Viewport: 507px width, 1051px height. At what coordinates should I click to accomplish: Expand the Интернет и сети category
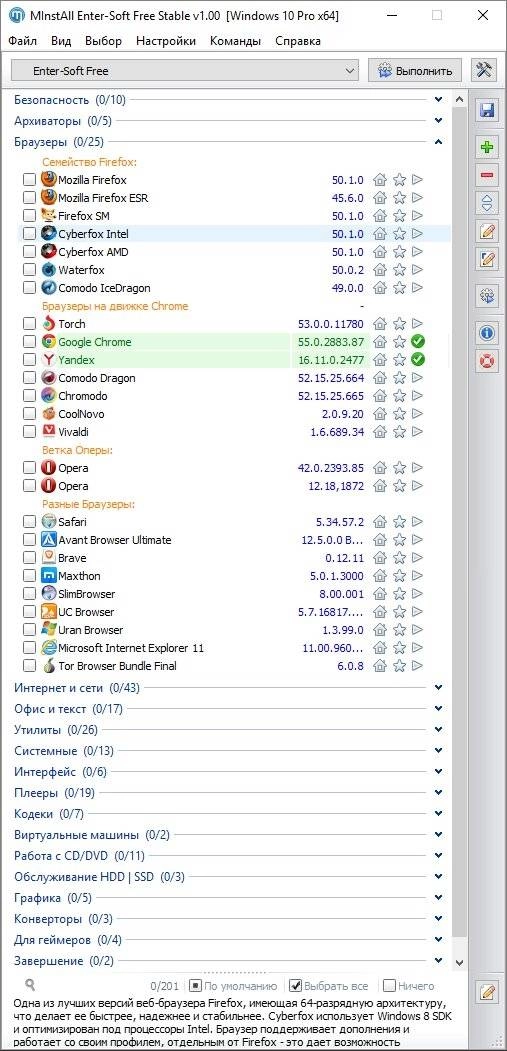(x=439, y=687)
